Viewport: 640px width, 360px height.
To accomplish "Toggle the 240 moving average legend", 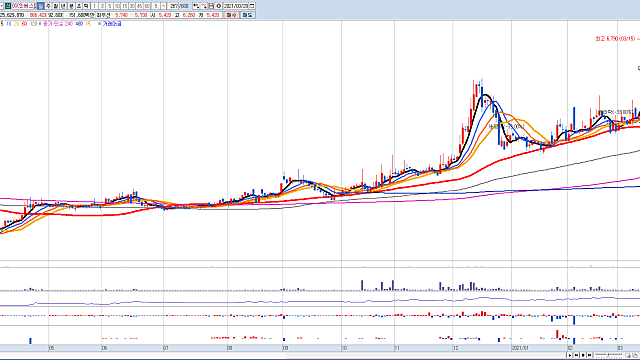I will (68, 24).
